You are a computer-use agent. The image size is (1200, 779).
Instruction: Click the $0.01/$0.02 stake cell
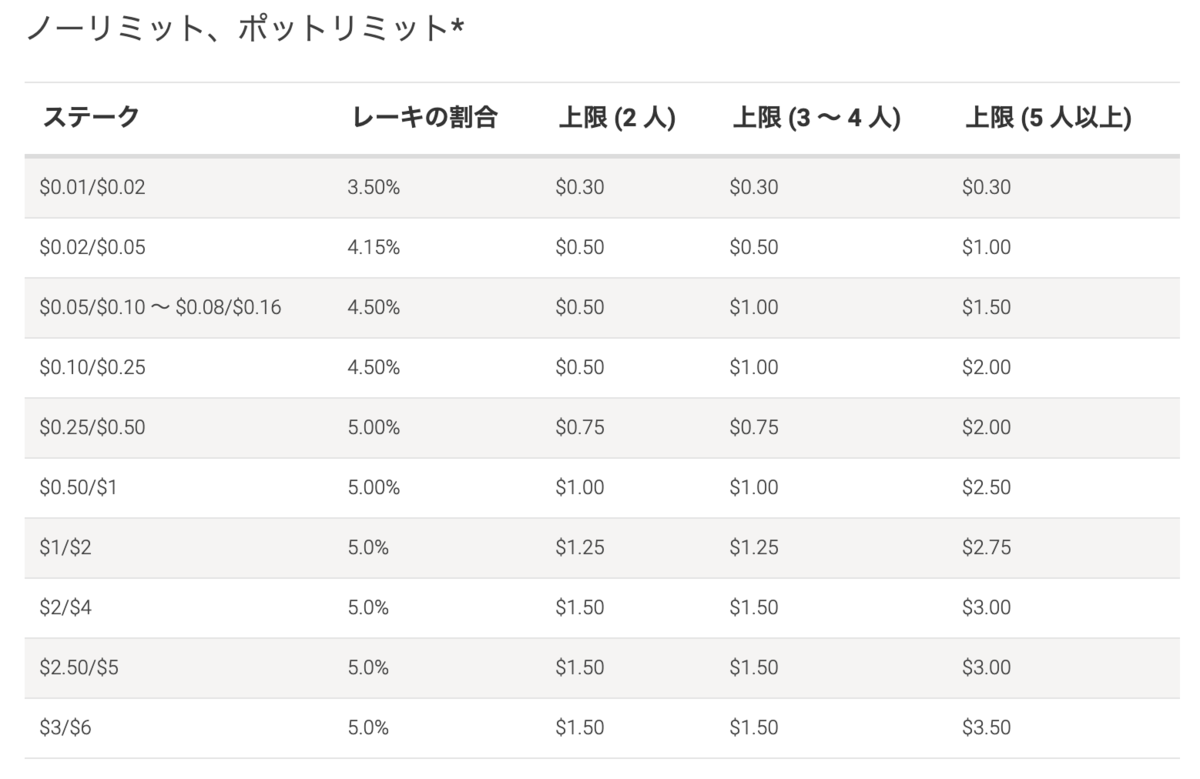click(x=92, y=187)
